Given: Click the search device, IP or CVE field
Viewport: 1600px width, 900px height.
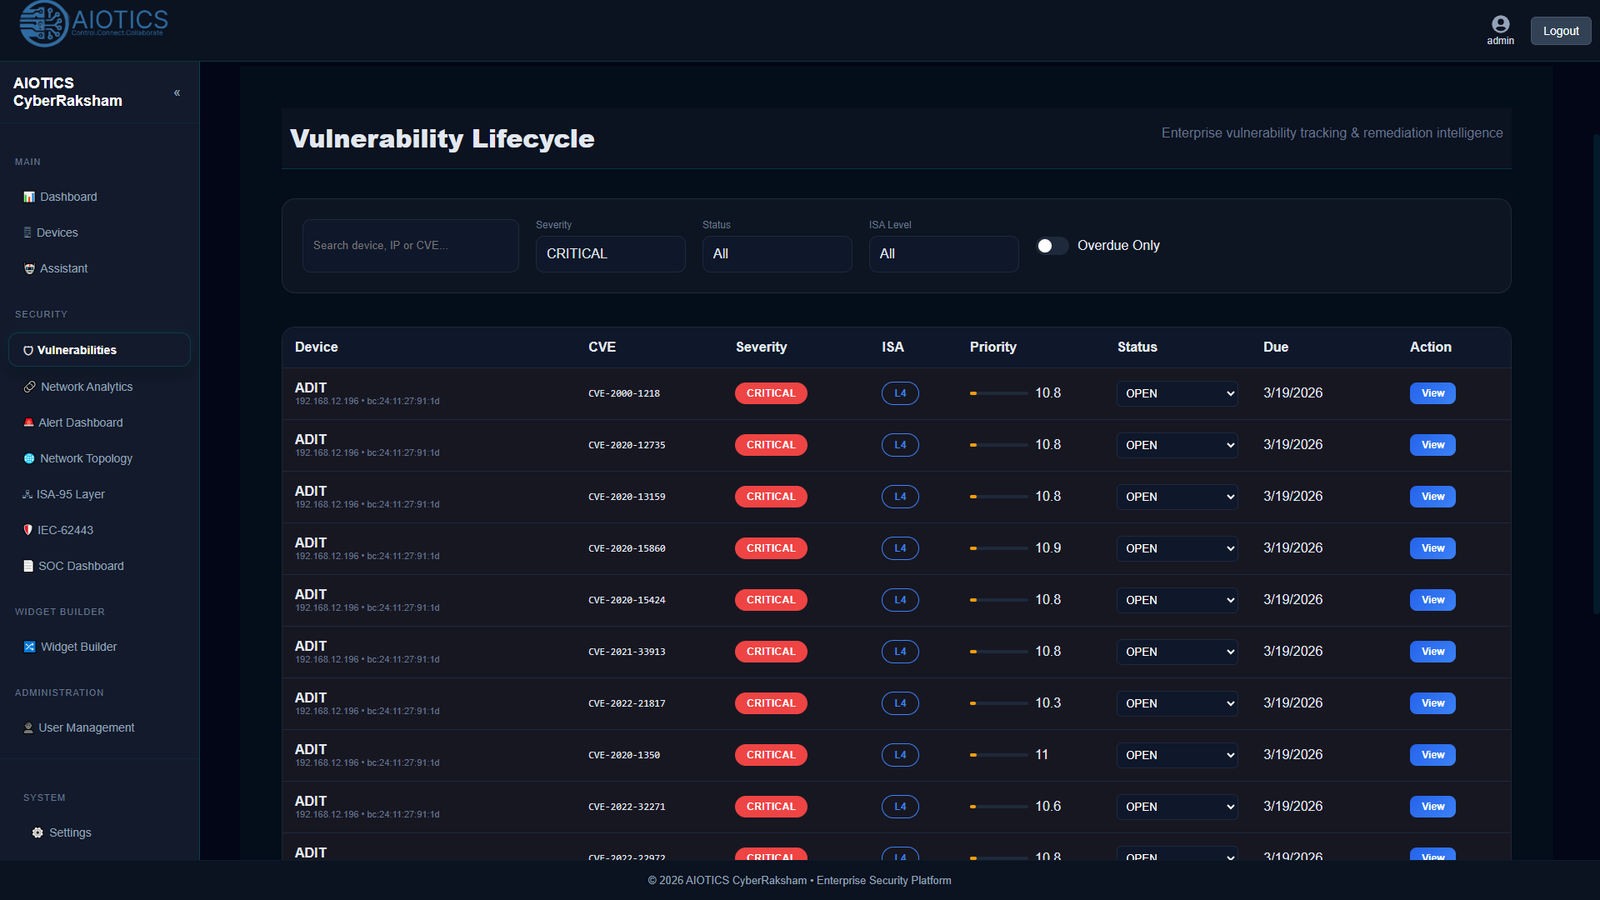Looking at the screenshot, I should click(410, 246).
